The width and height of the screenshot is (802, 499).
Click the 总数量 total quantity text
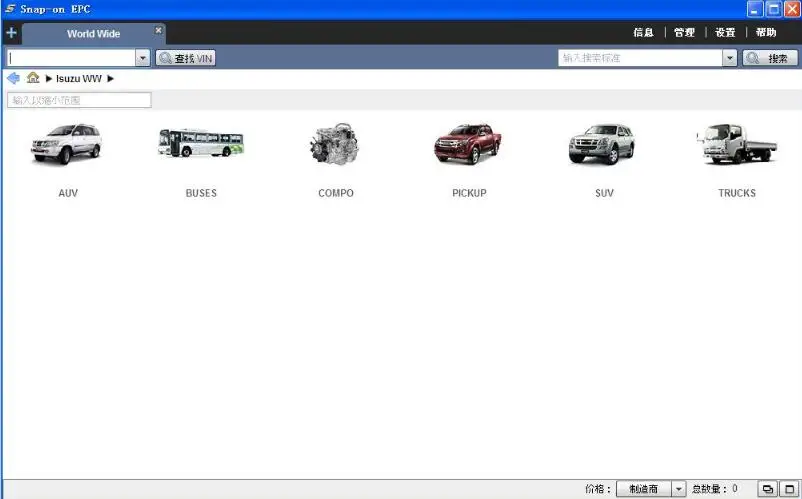[x=715, y=489]
